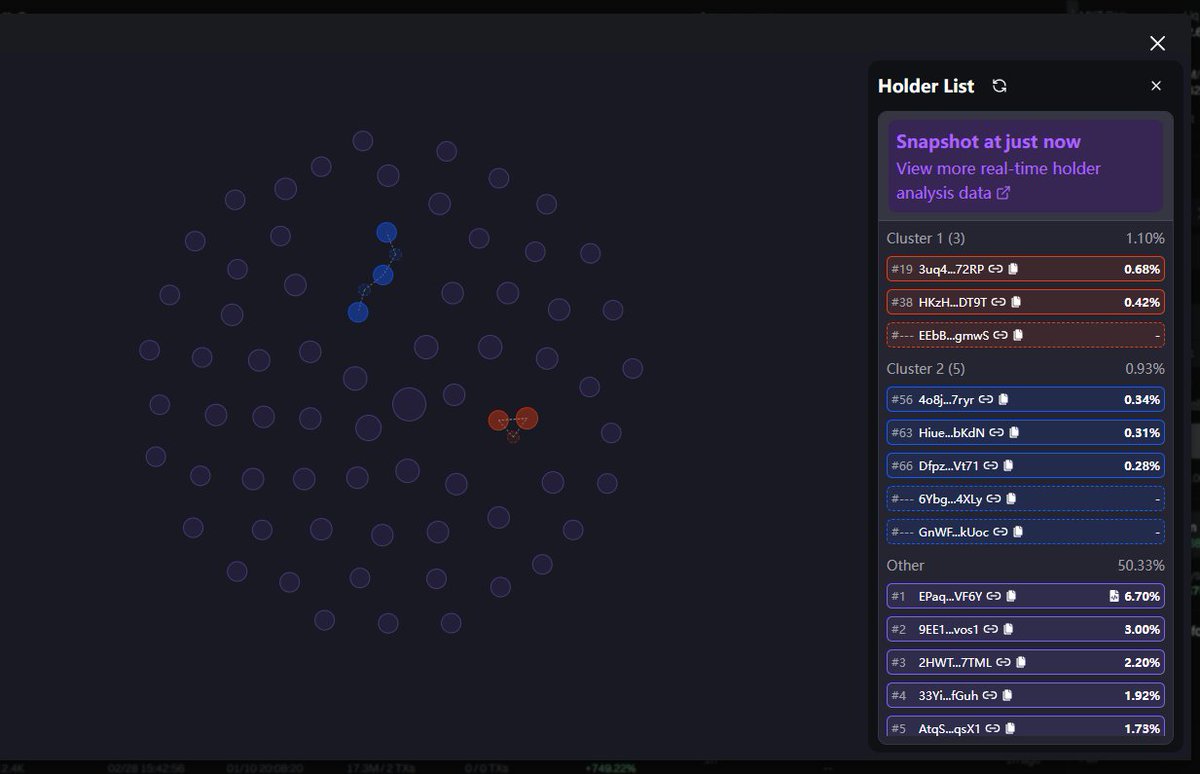1200x774 pixels.
Task: Click the external link icon after 'analysis data'
Action: coord(1003,193)
